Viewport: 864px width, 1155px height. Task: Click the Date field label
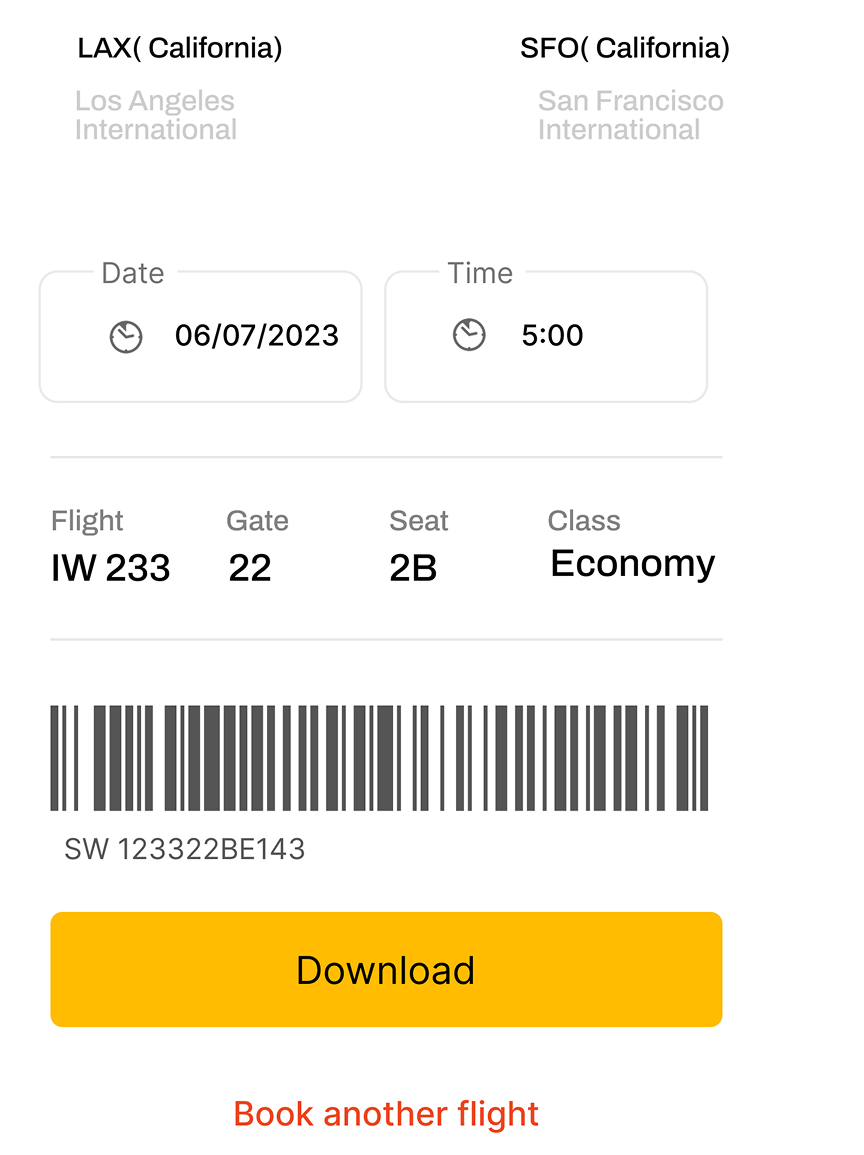tap(133, 273)
